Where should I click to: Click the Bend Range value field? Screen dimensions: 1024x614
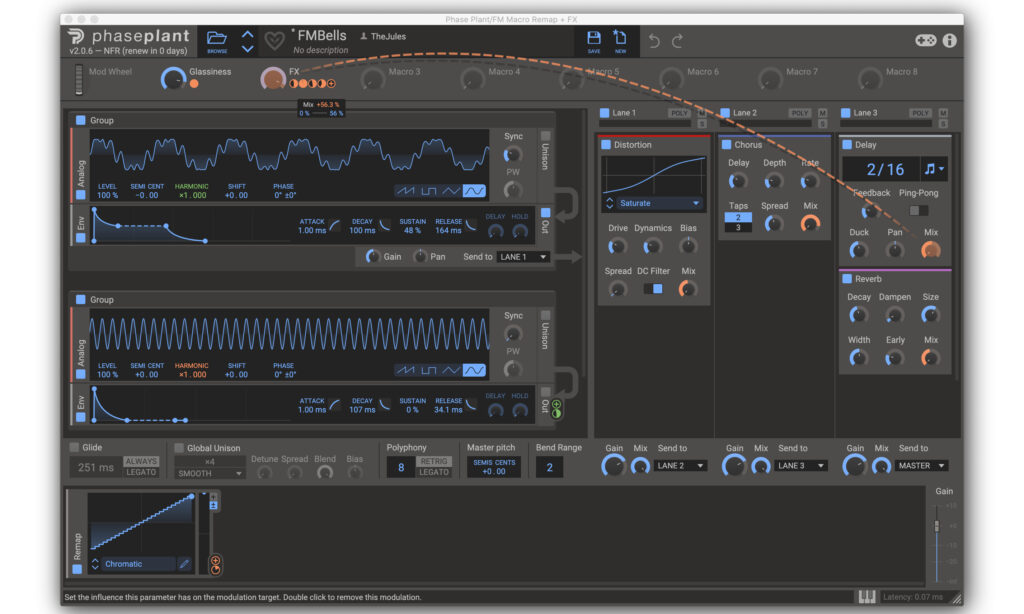[549, 467]
